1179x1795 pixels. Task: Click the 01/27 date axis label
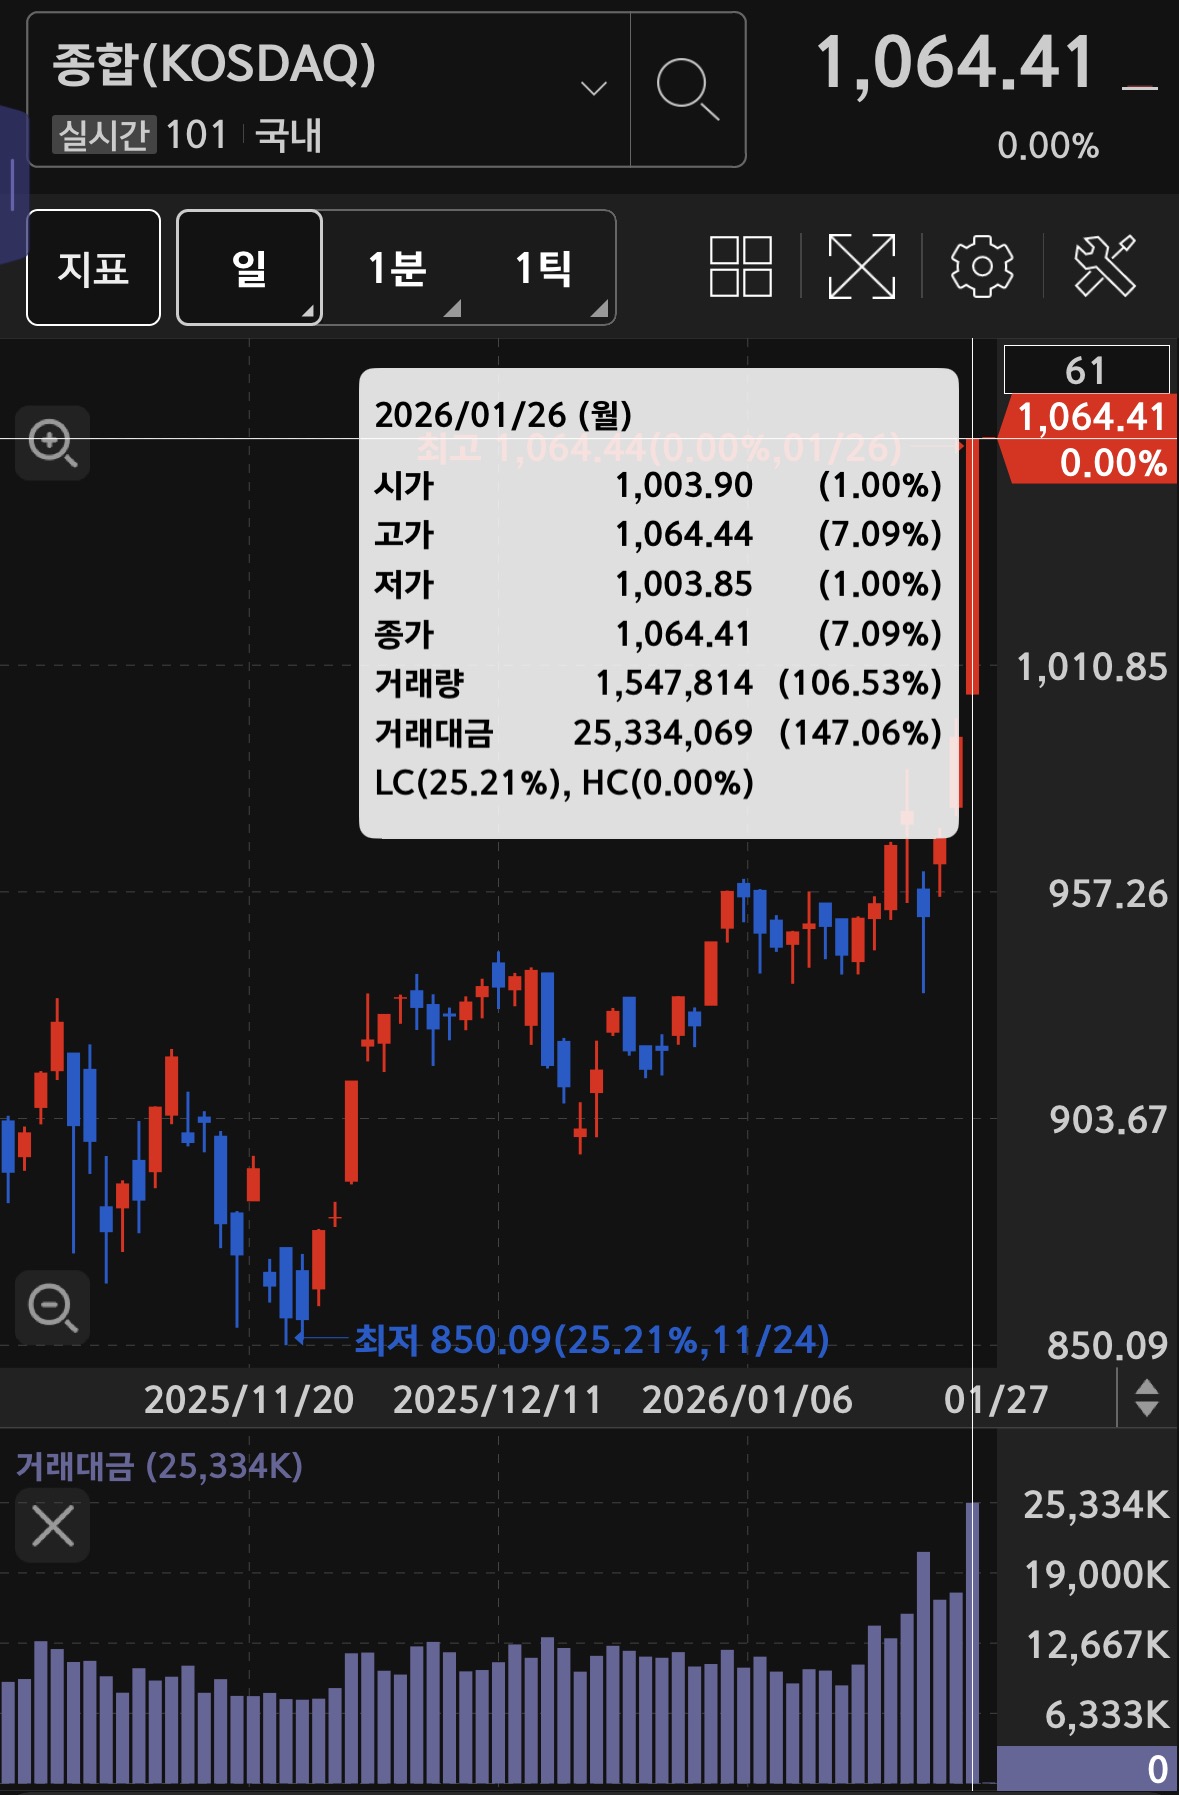[996, 1399]
